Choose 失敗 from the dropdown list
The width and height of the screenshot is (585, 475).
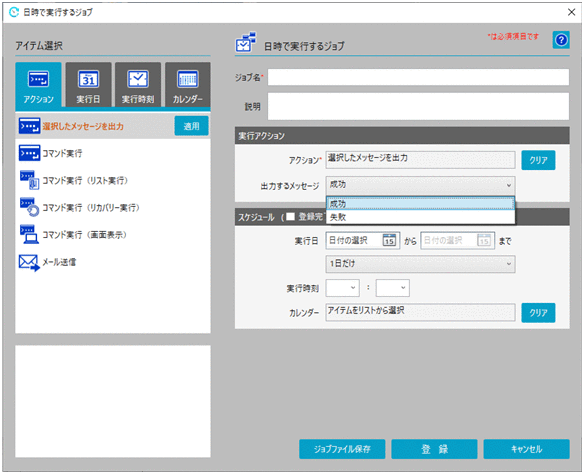[420, 217]
